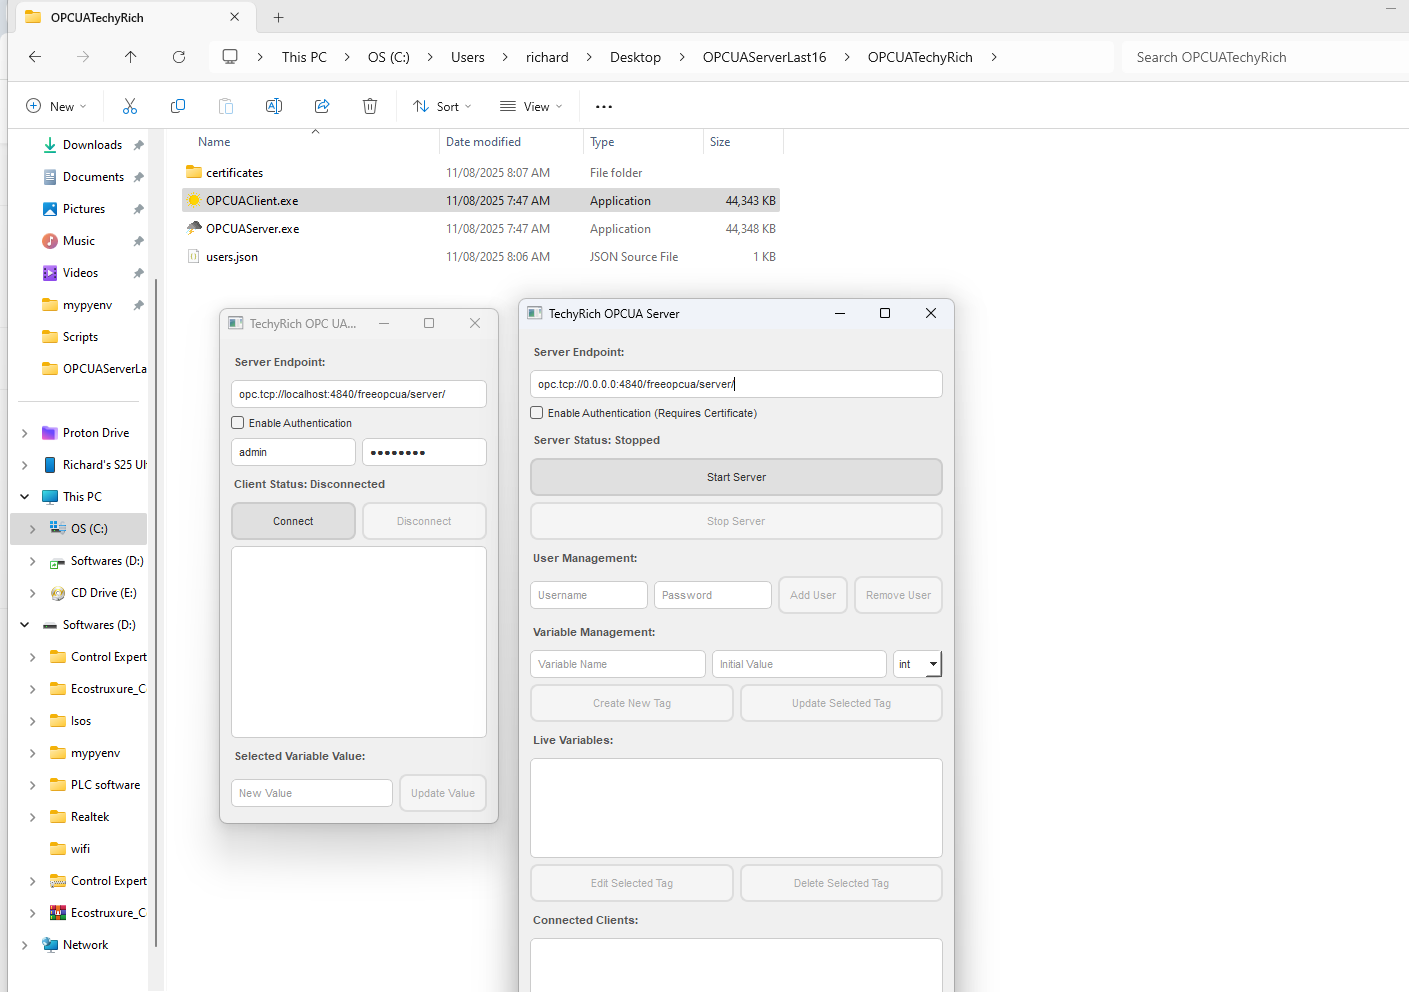This screenshot has width=1409, height=992.
Task: Click the Paste icon in Explorer toolbar
Action: pyautogui.click(x=225, y=105)
